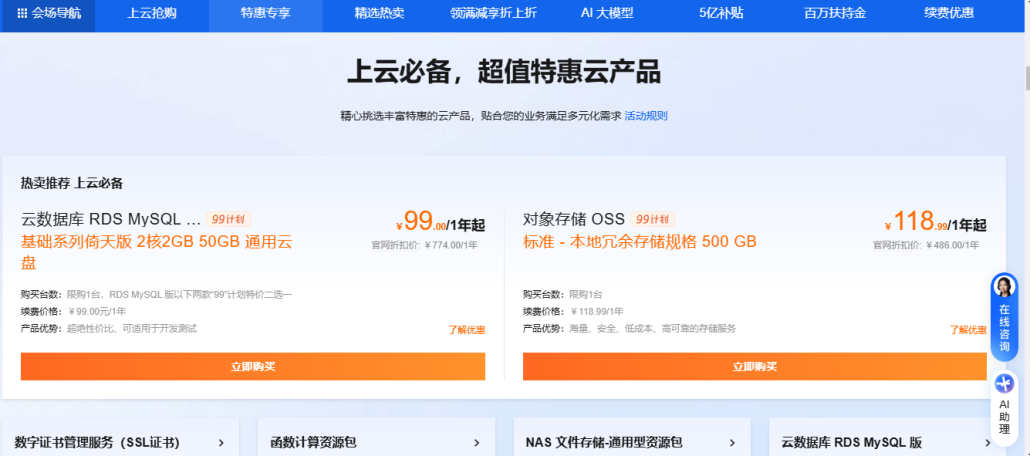The height and width of the screenshot is (456, 1030).
Task: Select the 5亿补贴 tab
Action: 721,13
